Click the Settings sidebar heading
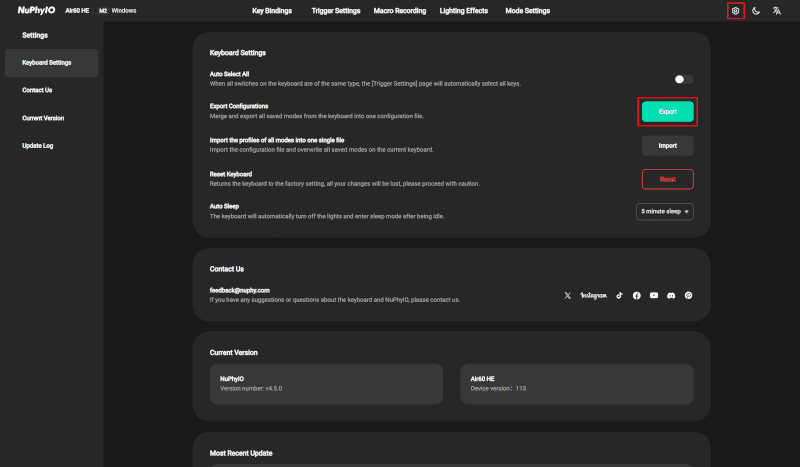 pos(35,35)
